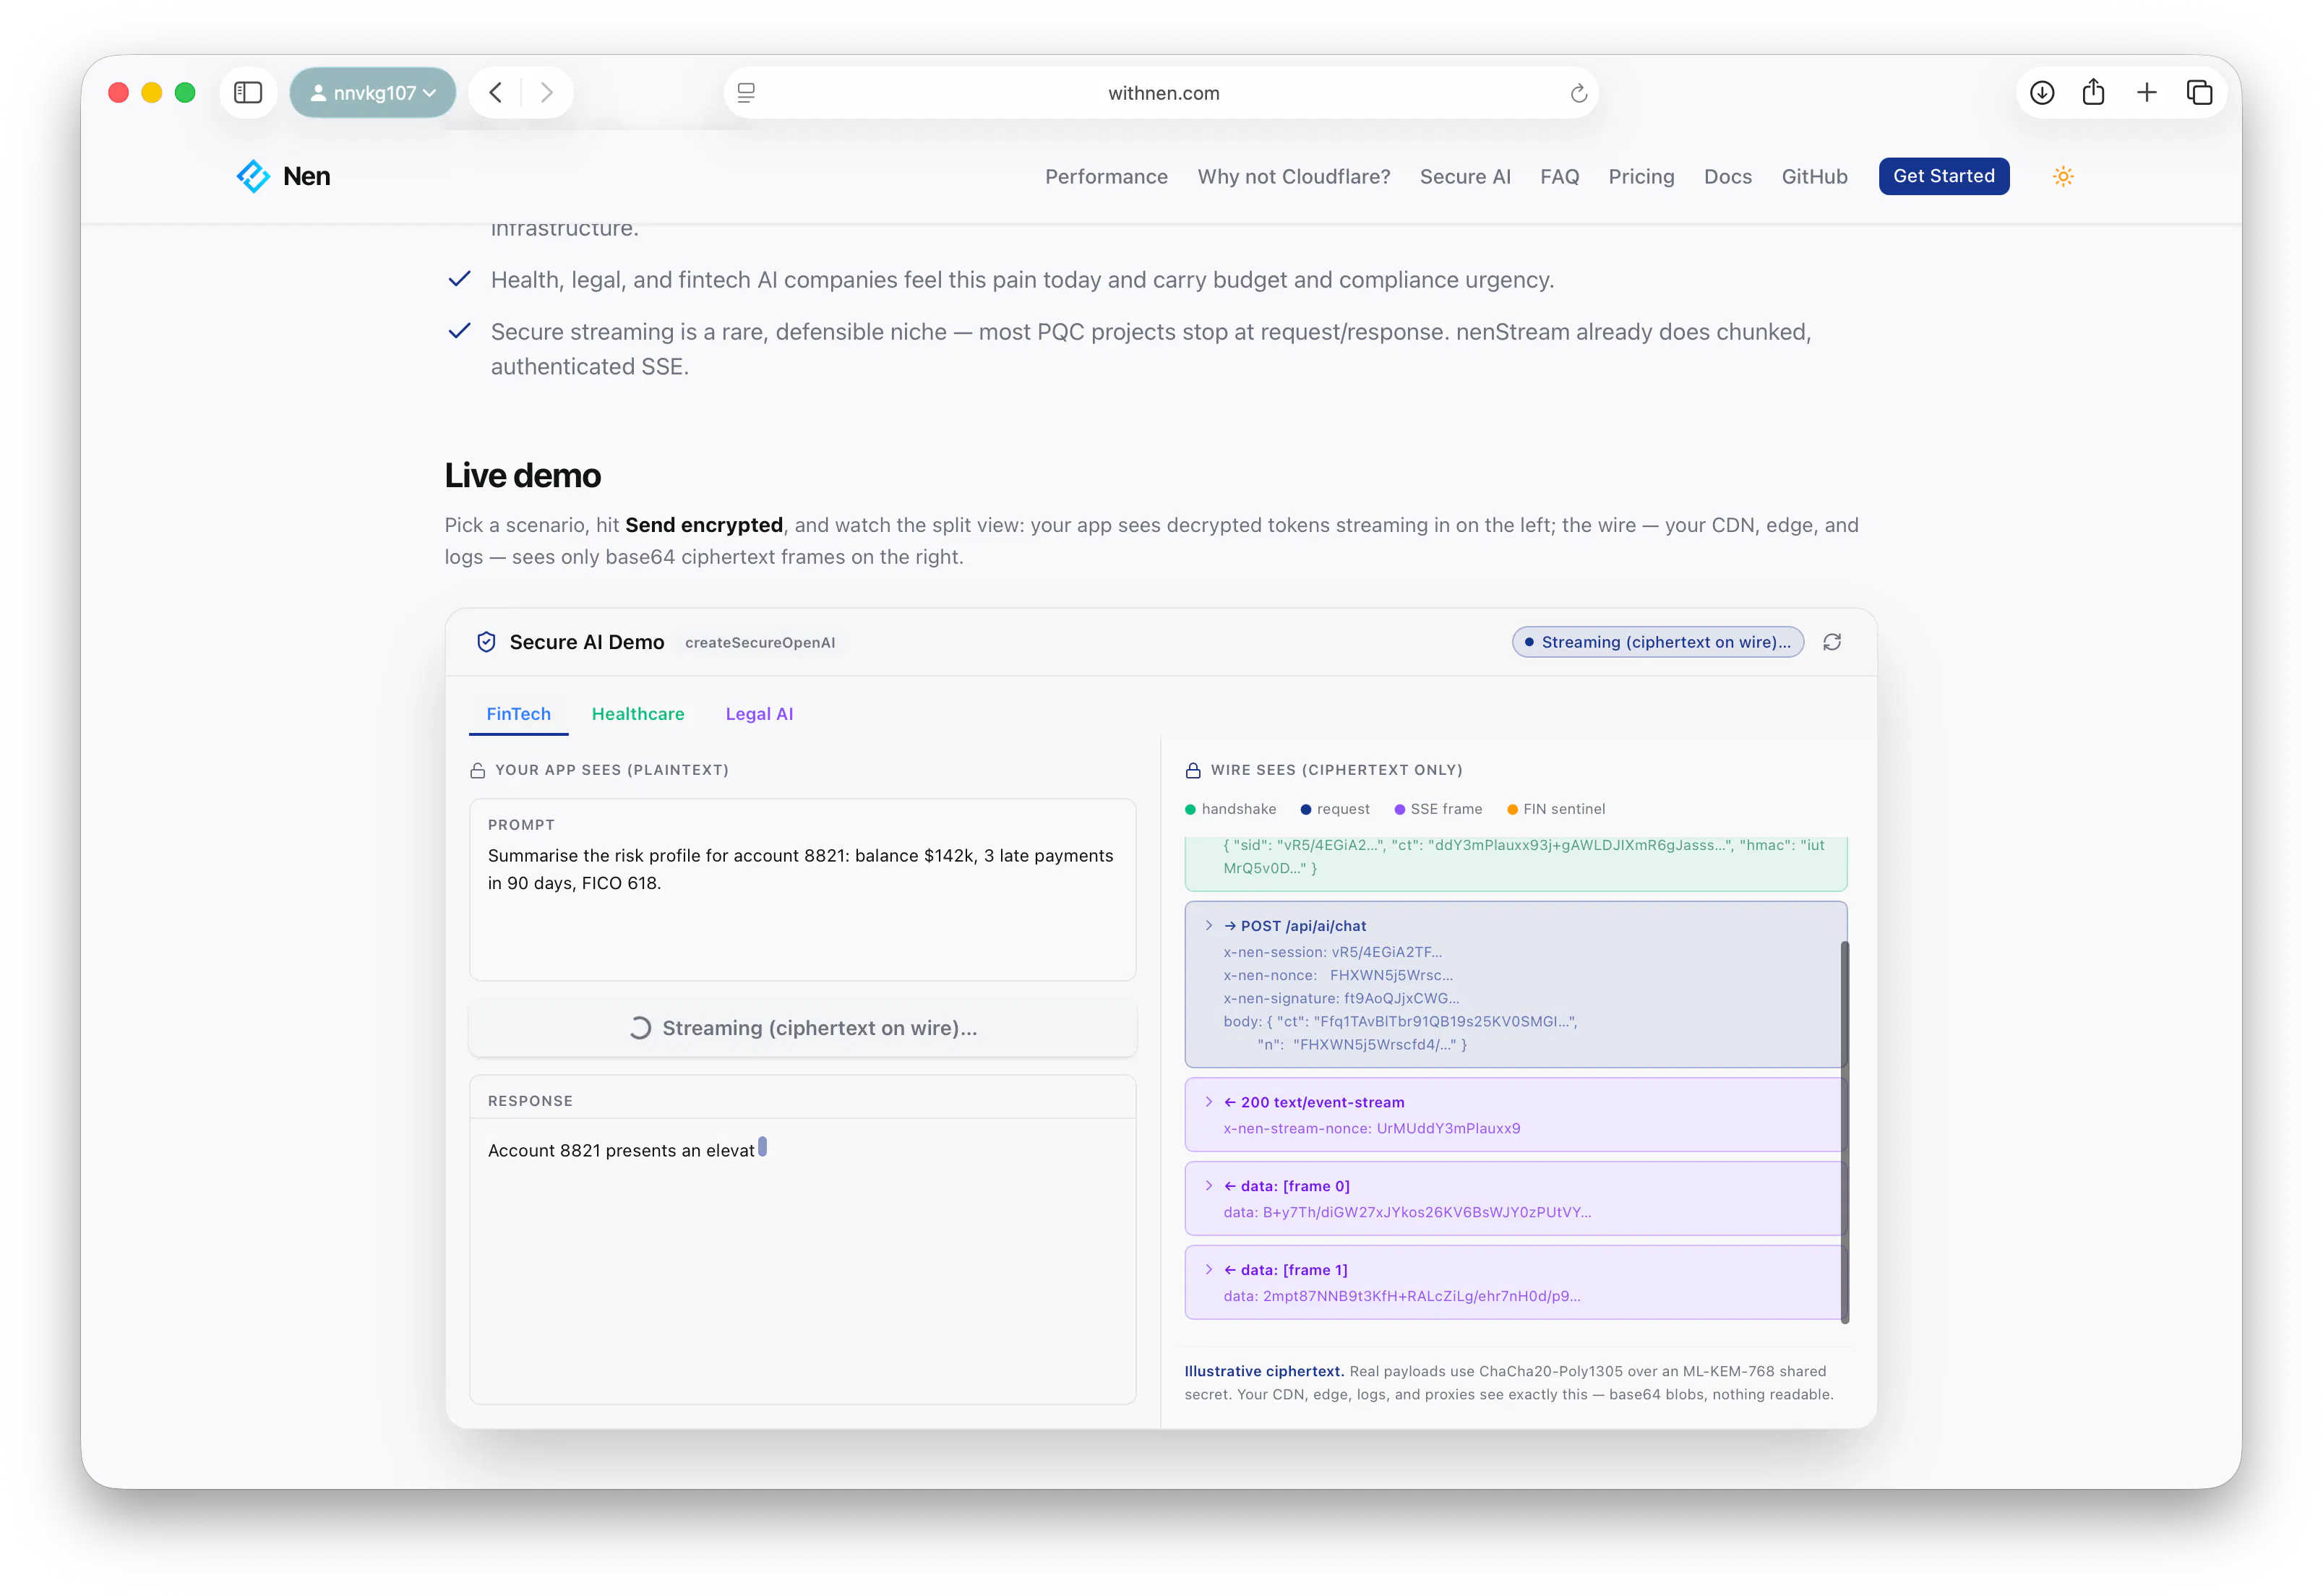The image size is (2323, 1596).
Task: Click the Get Started button
Action: click(x=1943, y=176)
